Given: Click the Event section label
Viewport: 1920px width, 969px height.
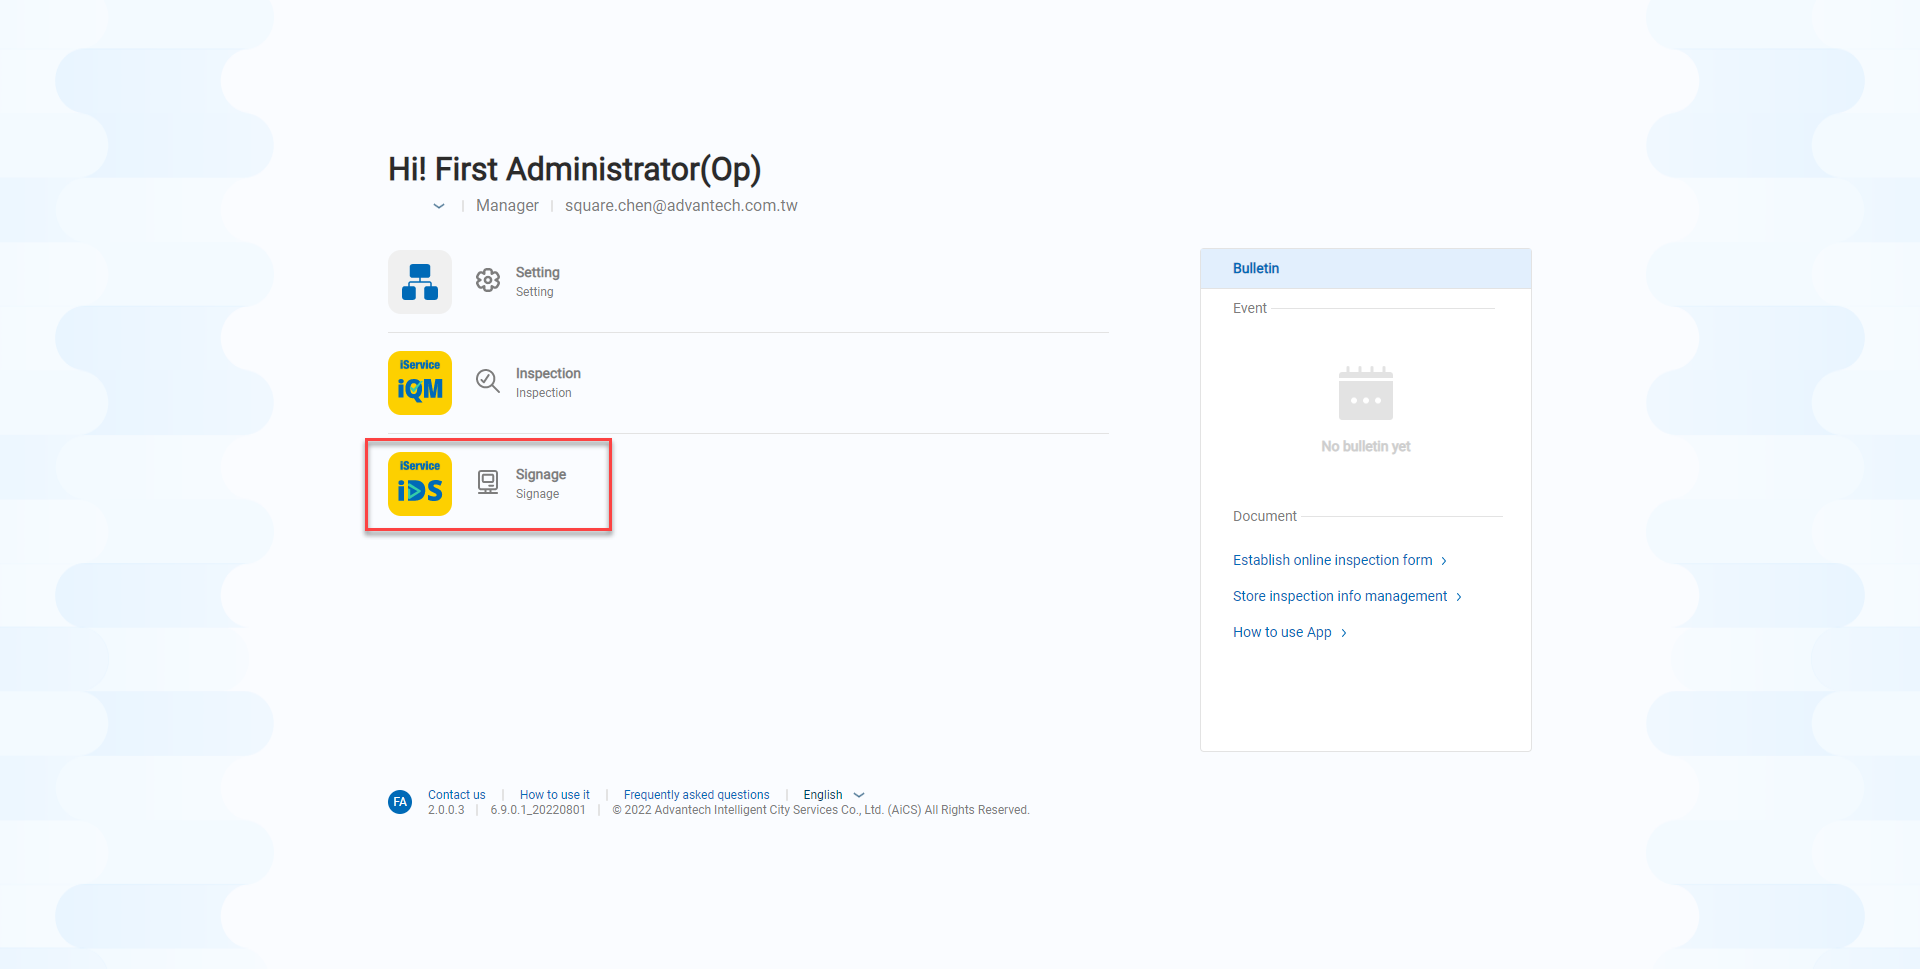Looking at the screenshot, I should click(x=1250, y=308).
